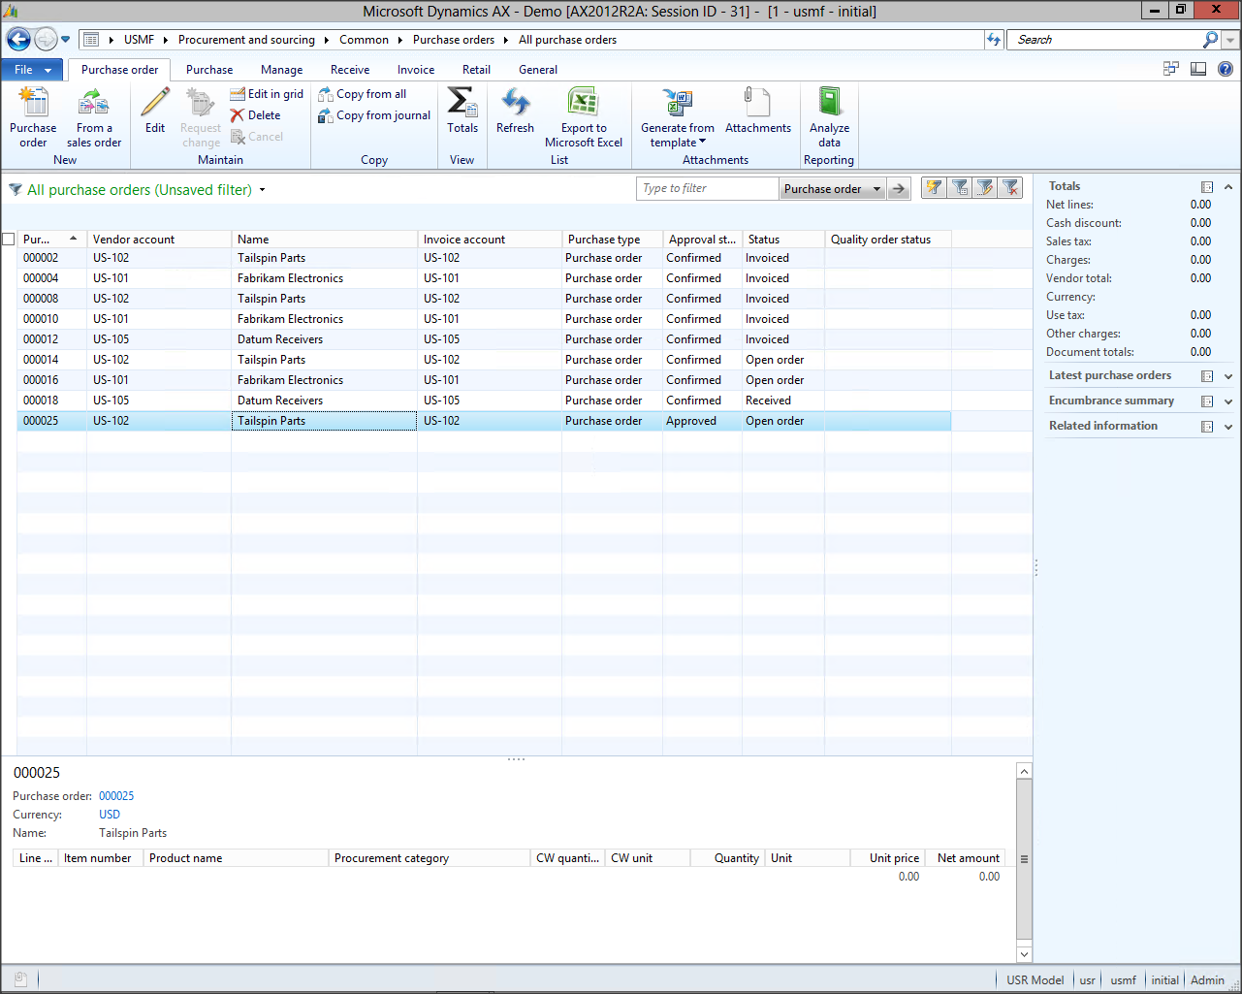Open the Totals sigma icon
Image resolution: width=1242 pixels, height=994 pixels.
pyautogui.click(x=462, y=103)
